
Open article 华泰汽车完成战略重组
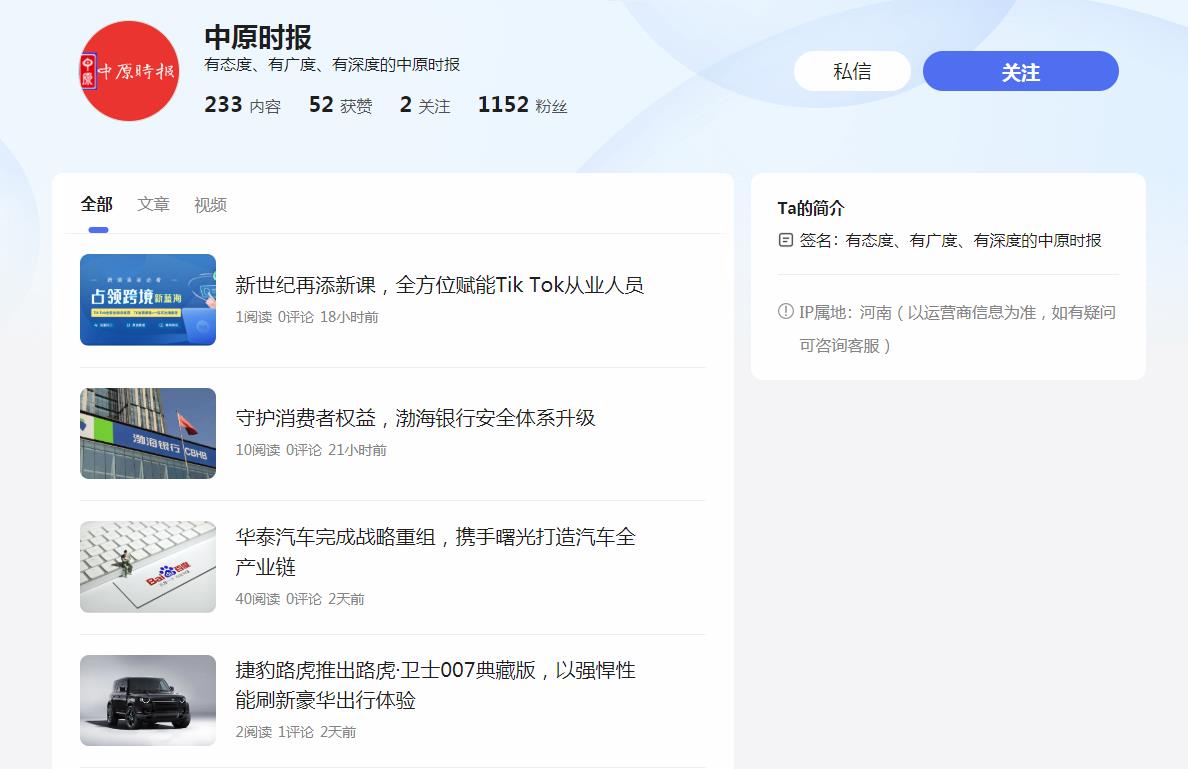(436, 552)
